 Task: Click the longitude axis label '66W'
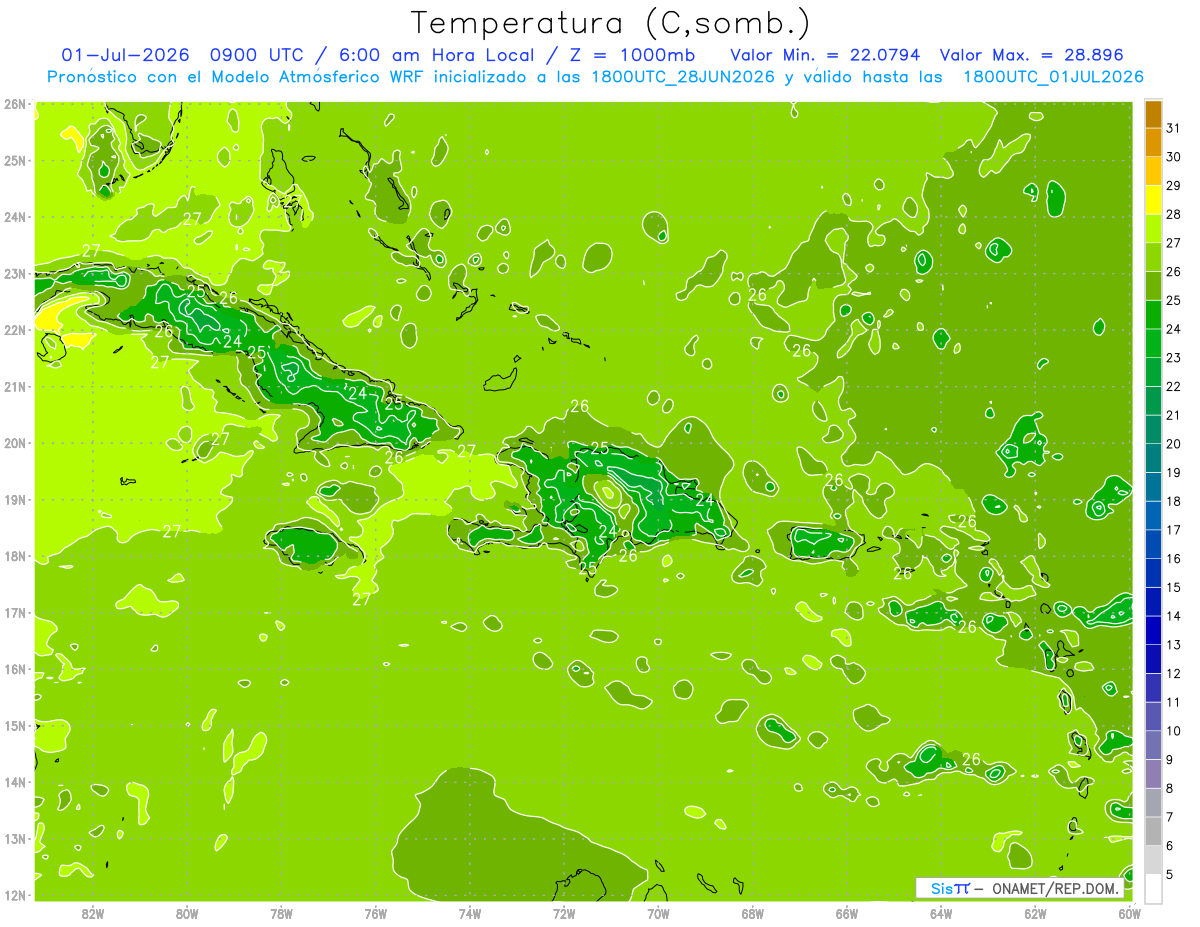tap(847, 913)
